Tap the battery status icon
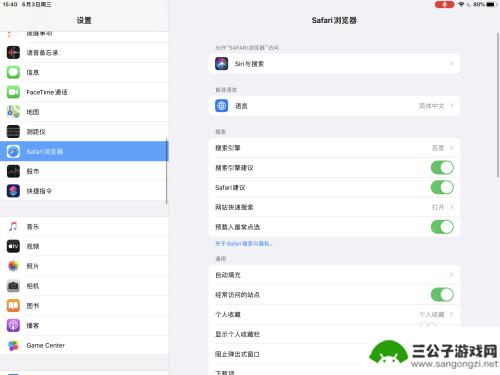This screenshot has width=500, height=375. click(491, 4)
